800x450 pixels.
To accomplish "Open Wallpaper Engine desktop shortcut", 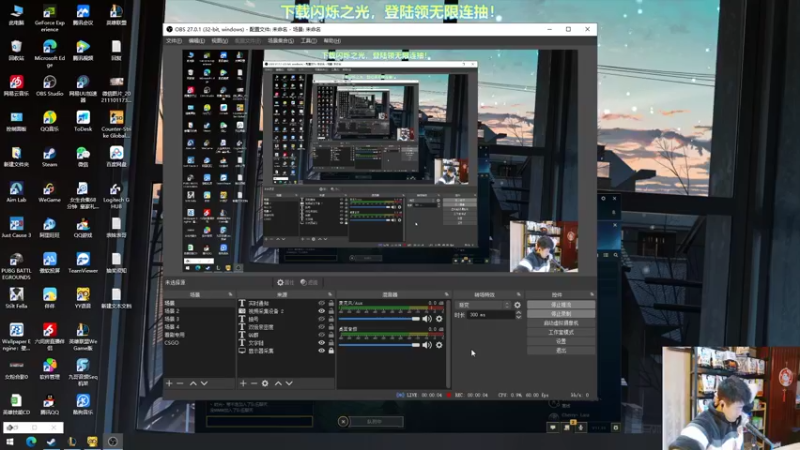I will tap(16, 336).
